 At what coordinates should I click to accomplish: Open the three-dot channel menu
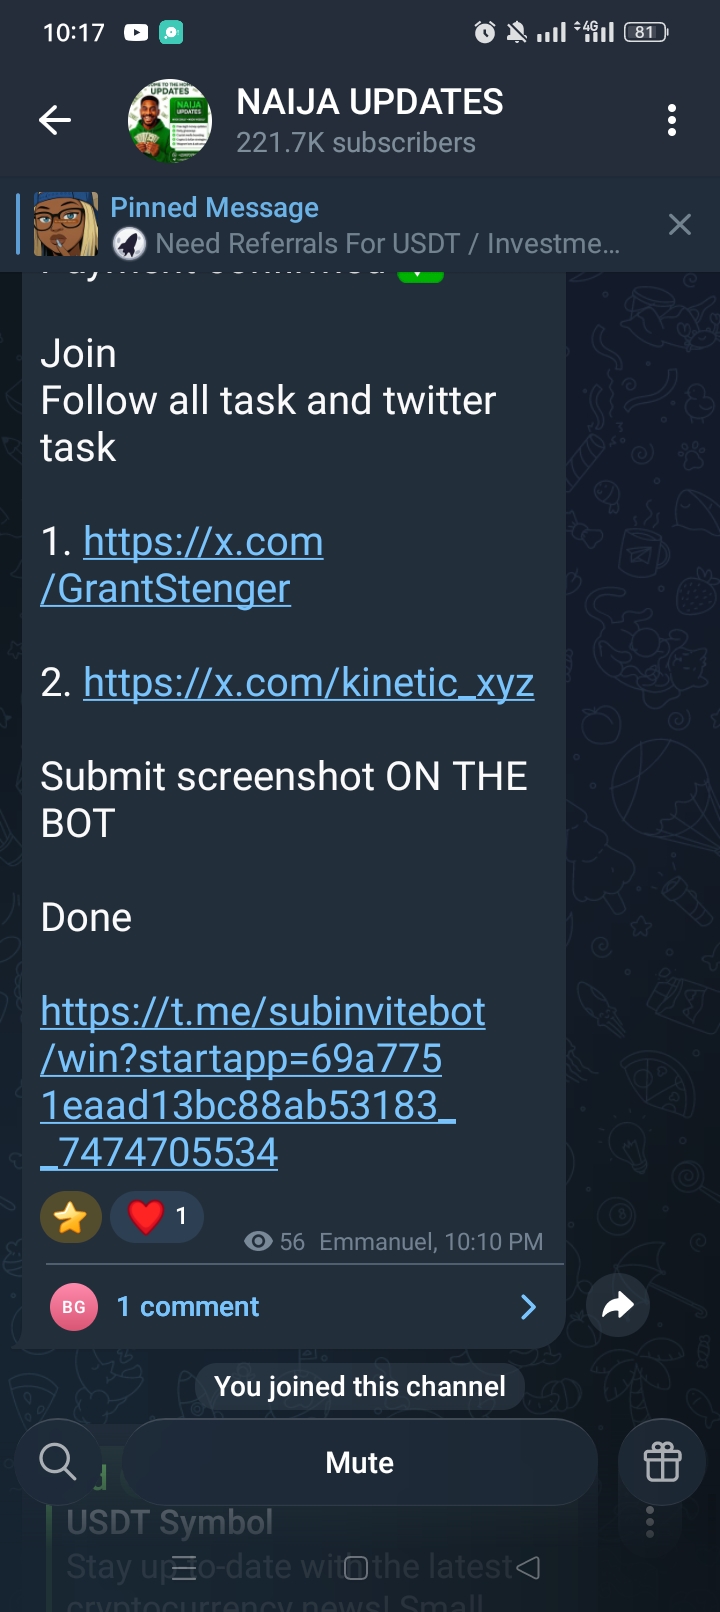(672, 120)
